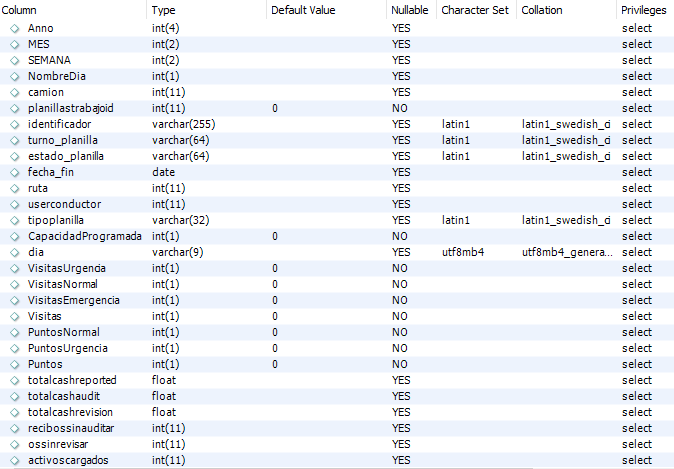The image size is (674, 469).
Task: Click the diamond icon beside activoscargados
Action: [x=15, y=460]
